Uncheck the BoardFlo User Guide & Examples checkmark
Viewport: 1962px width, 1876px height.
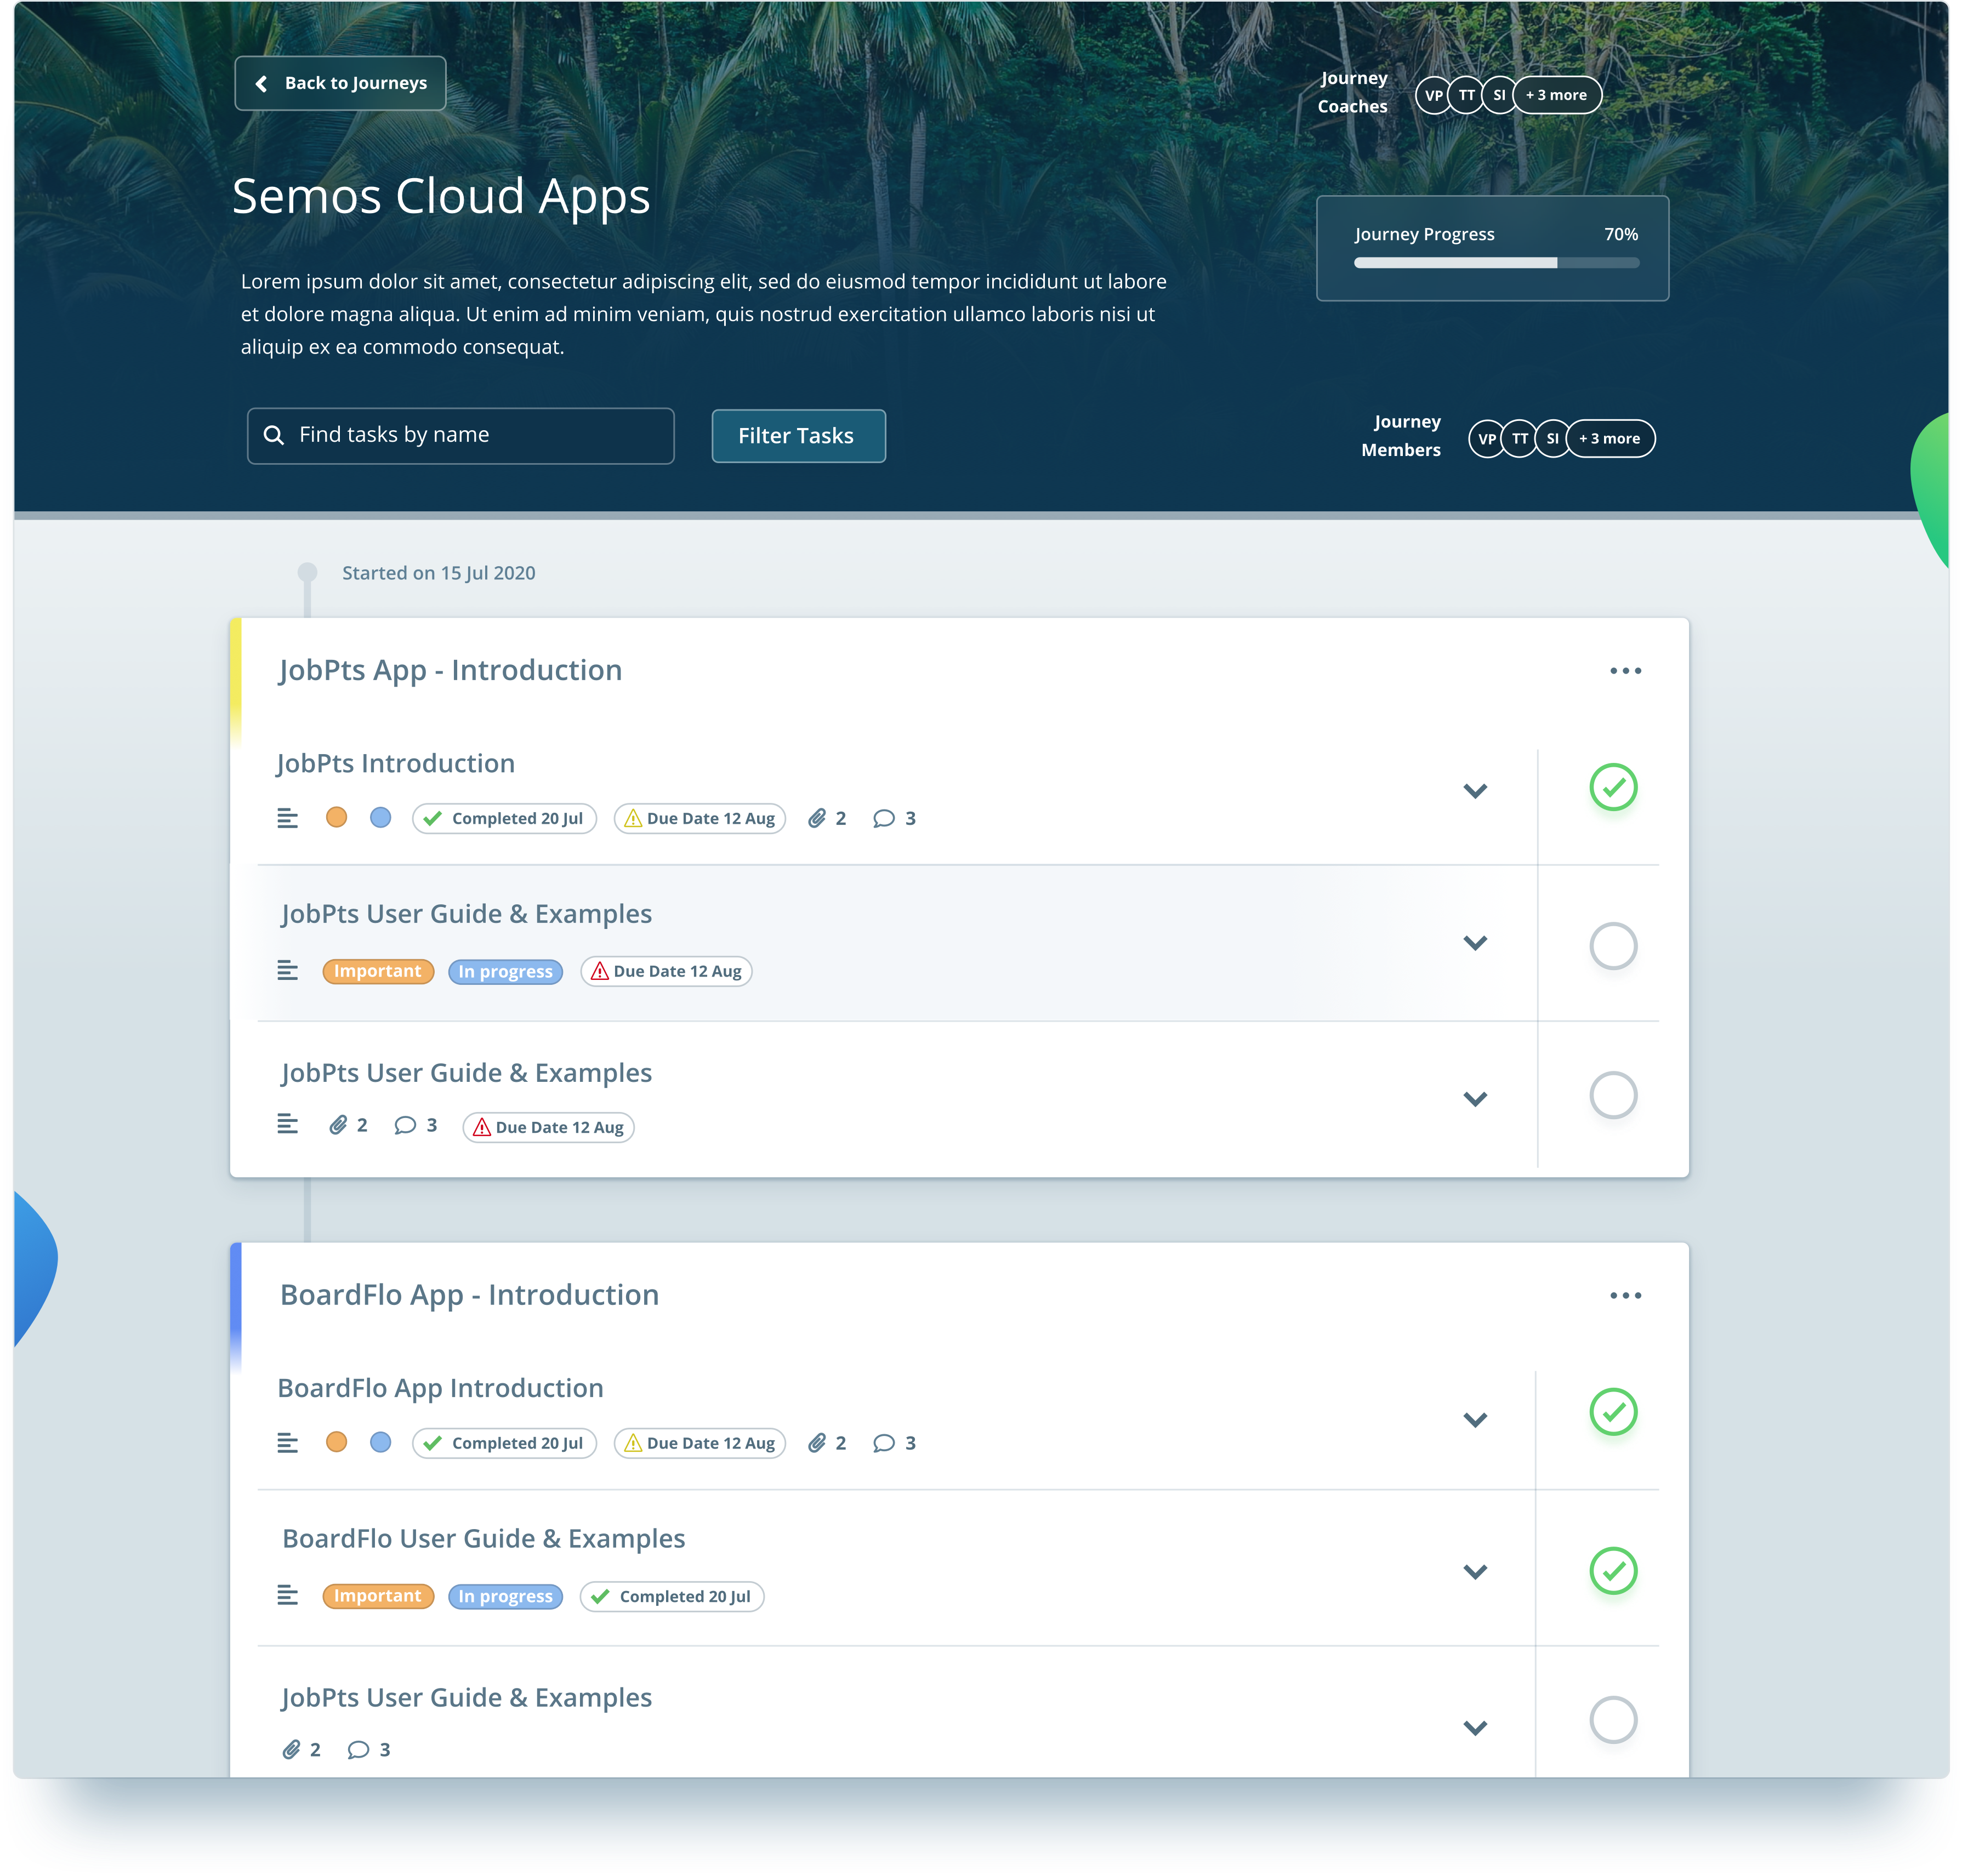coord(1613,1571)
